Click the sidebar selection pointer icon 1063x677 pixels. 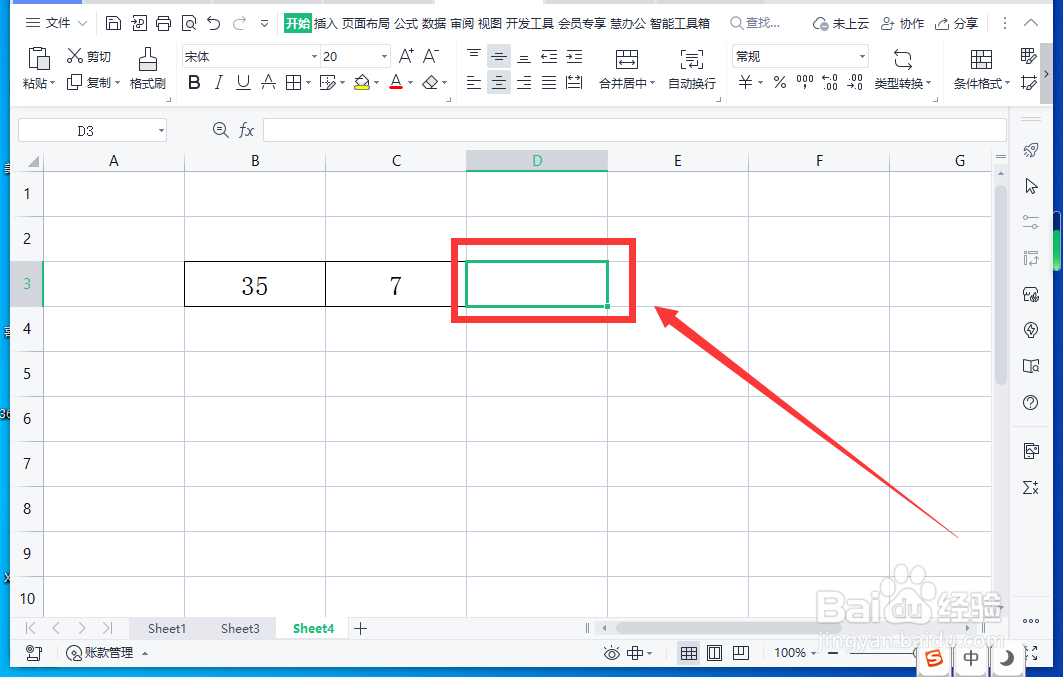click(x=1030, y=186)
